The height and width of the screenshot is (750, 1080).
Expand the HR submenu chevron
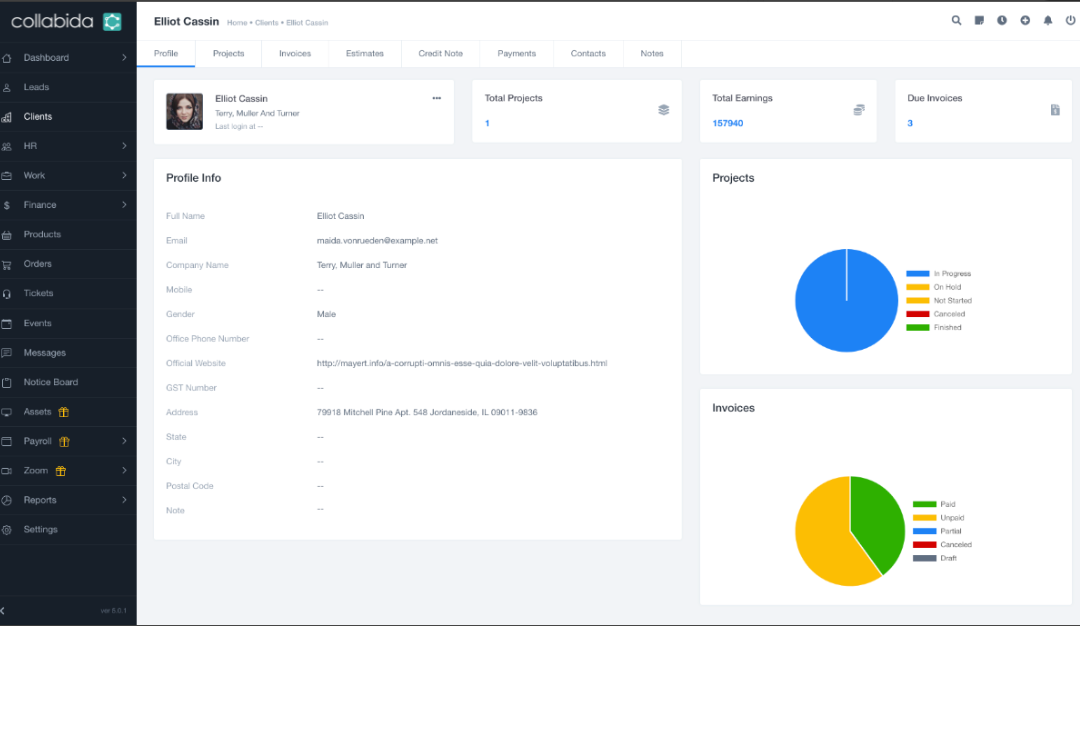124,146
